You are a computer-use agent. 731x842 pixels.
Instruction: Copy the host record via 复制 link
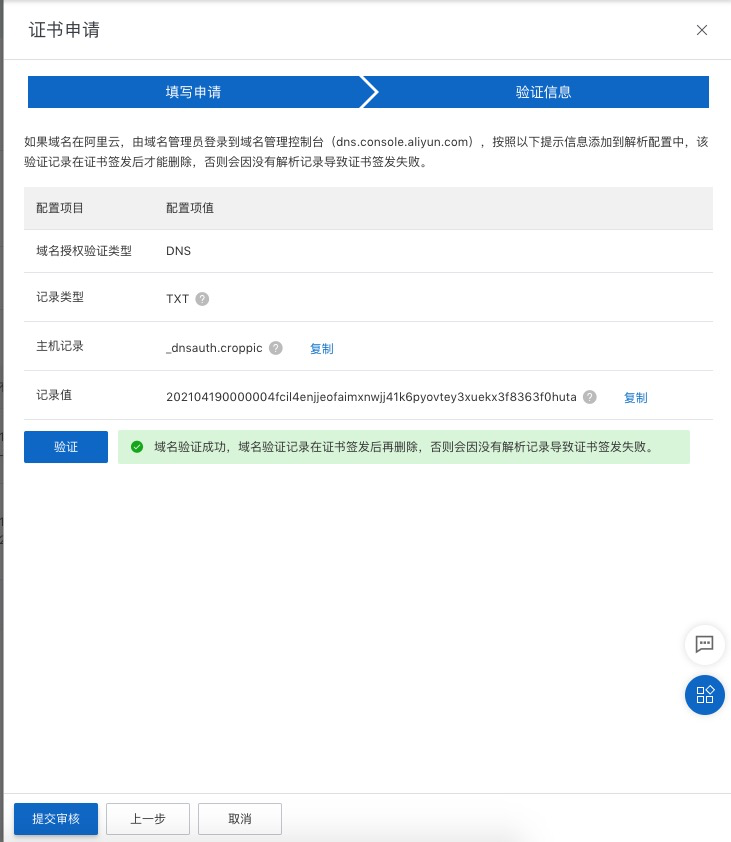(321, 349)
